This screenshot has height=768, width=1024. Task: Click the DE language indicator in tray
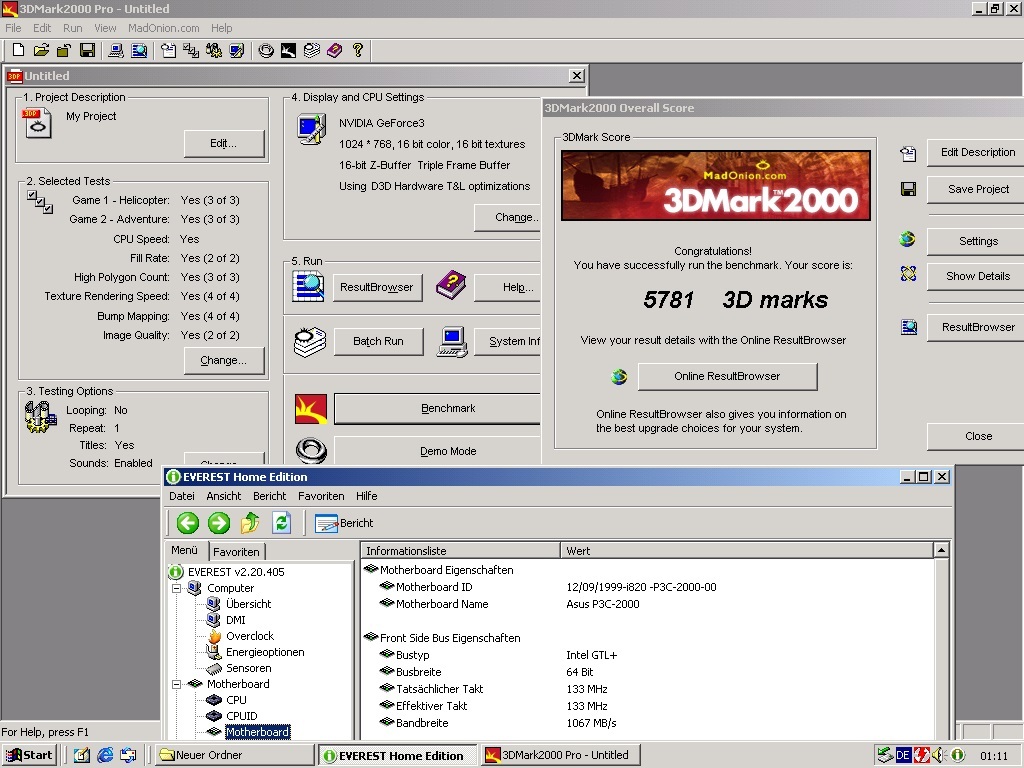tap(903, 756)
